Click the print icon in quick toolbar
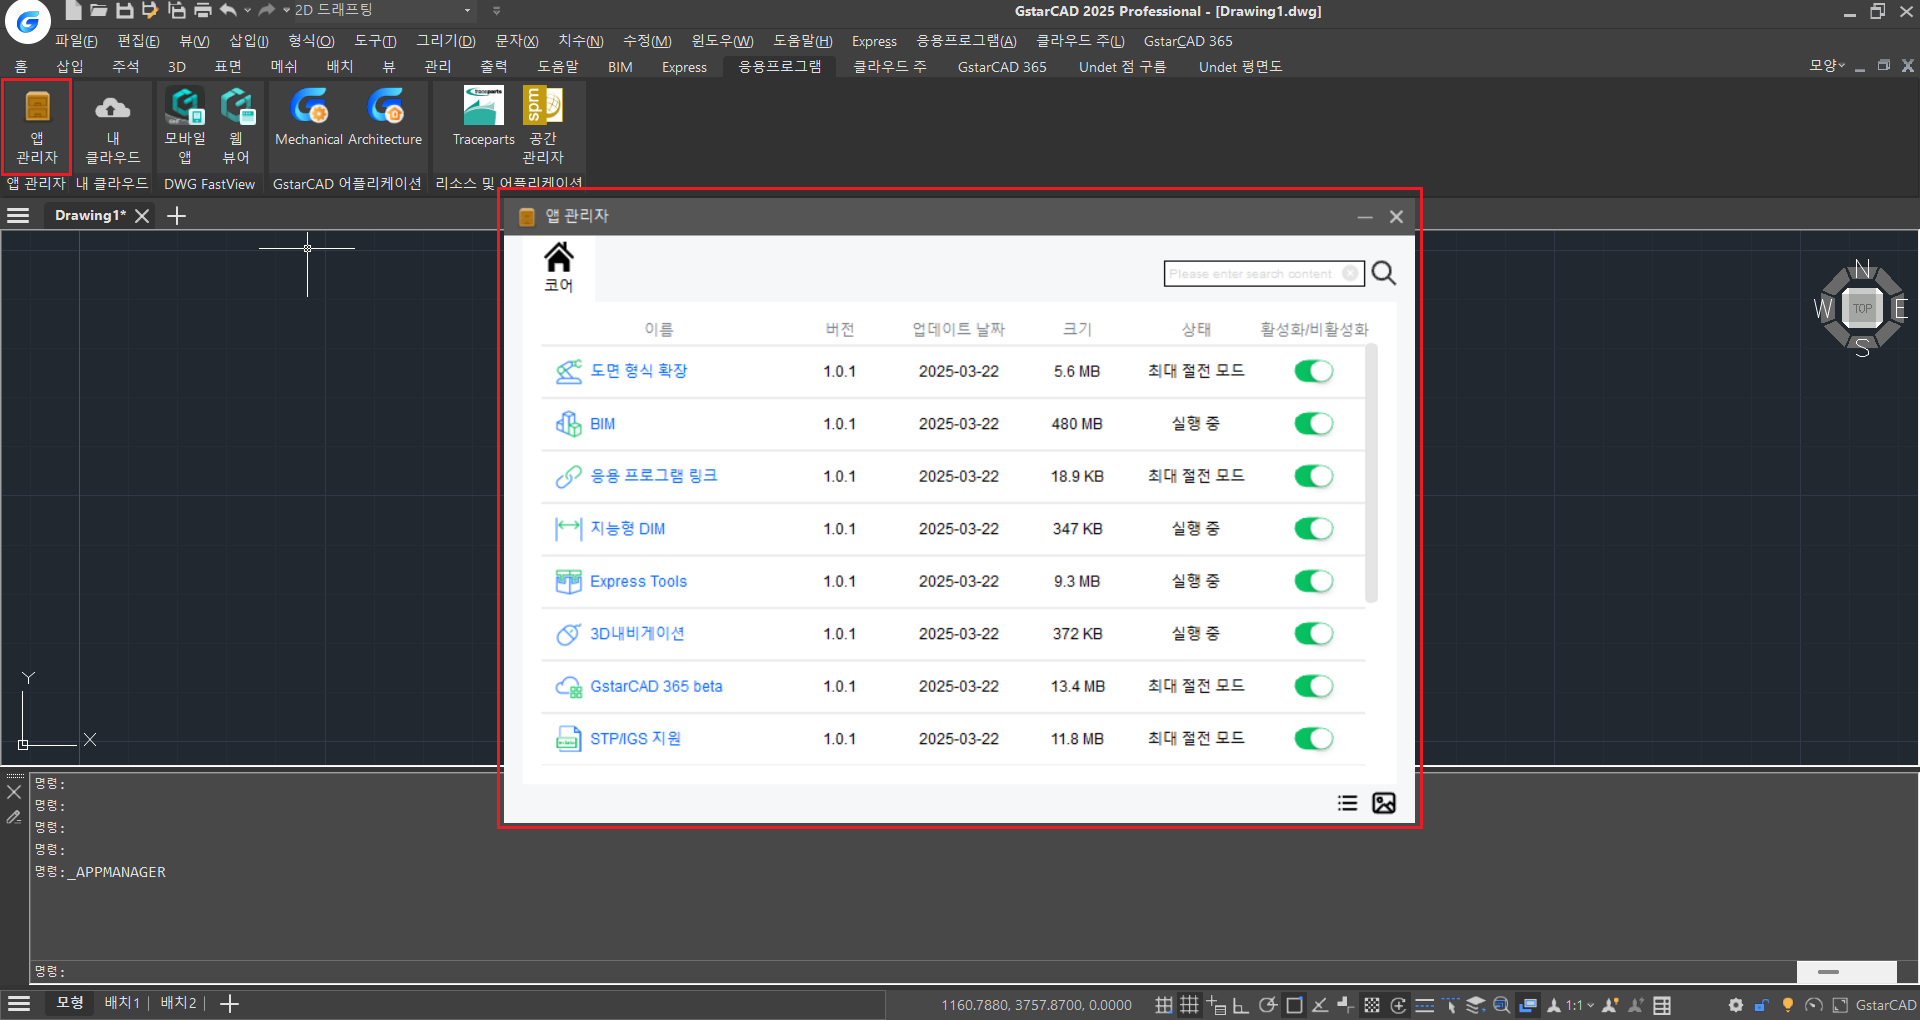Image resolution: width=1920 pixels, height=1020 pixels. (x=202, y=10)
